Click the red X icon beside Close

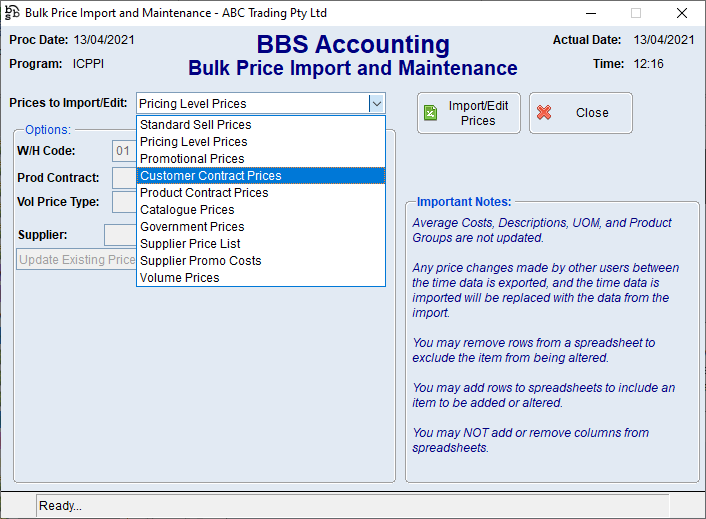544,113
